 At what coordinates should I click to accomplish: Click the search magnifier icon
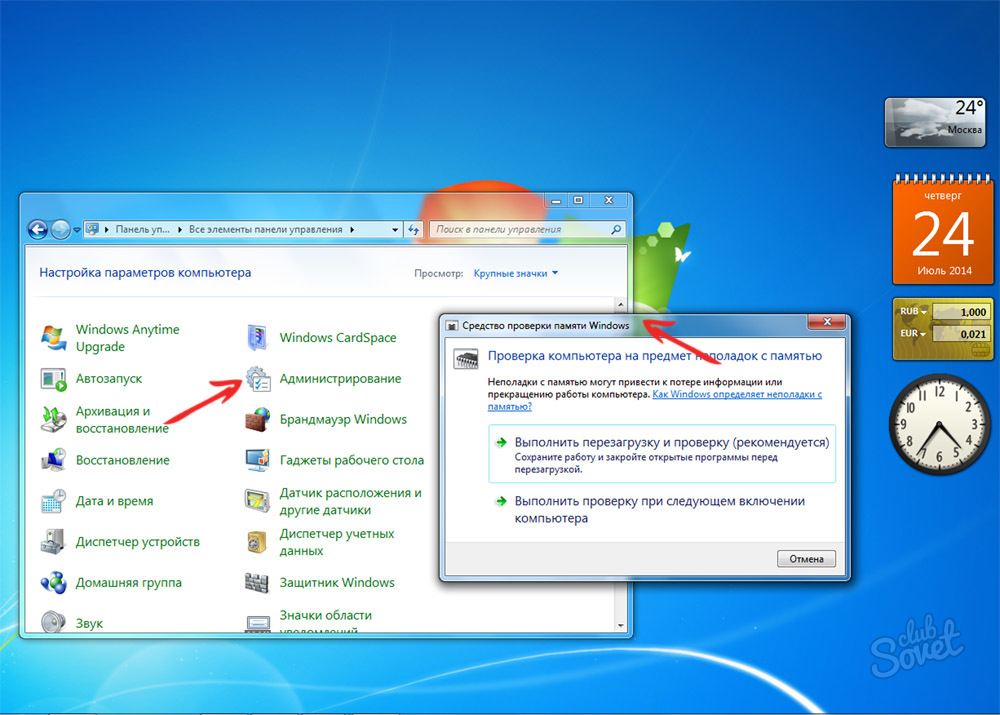pyautogui.click(x=616, y=229)
